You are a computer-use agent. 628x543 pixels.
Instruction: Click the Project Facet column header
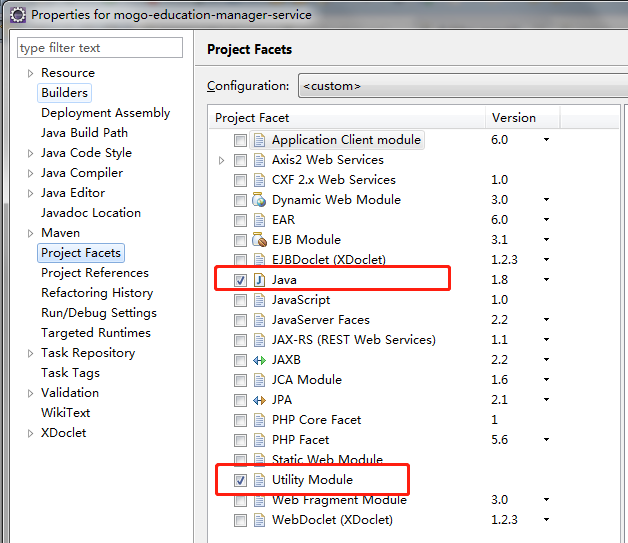(347, 118)
